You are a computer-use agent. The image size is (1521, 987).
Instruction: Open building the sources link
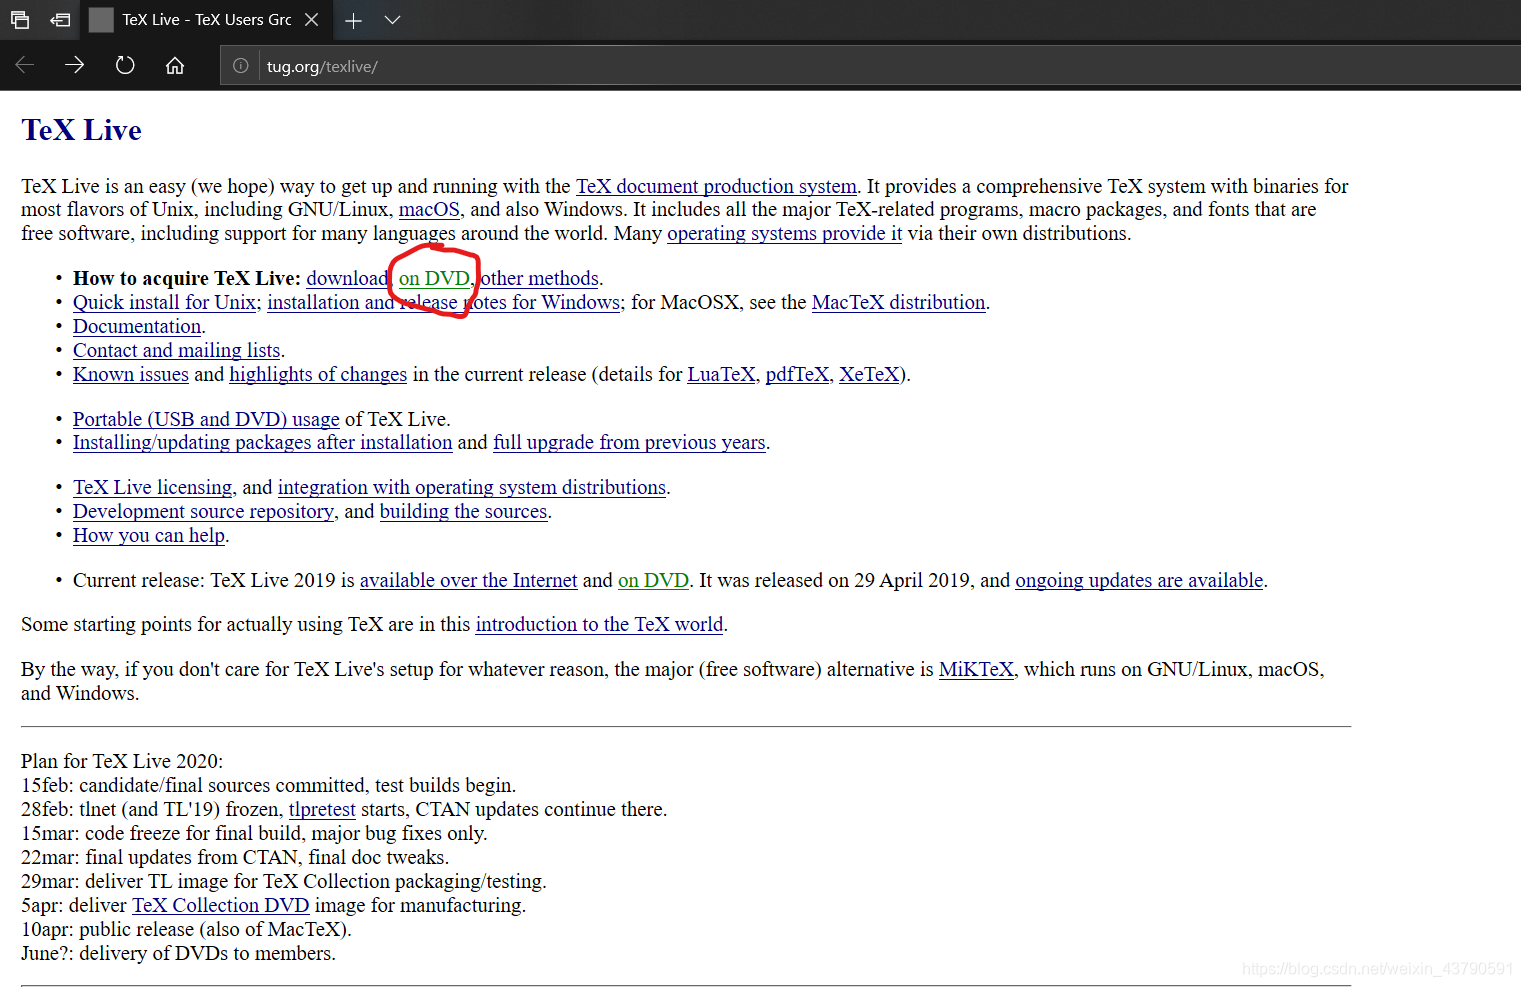463,512
